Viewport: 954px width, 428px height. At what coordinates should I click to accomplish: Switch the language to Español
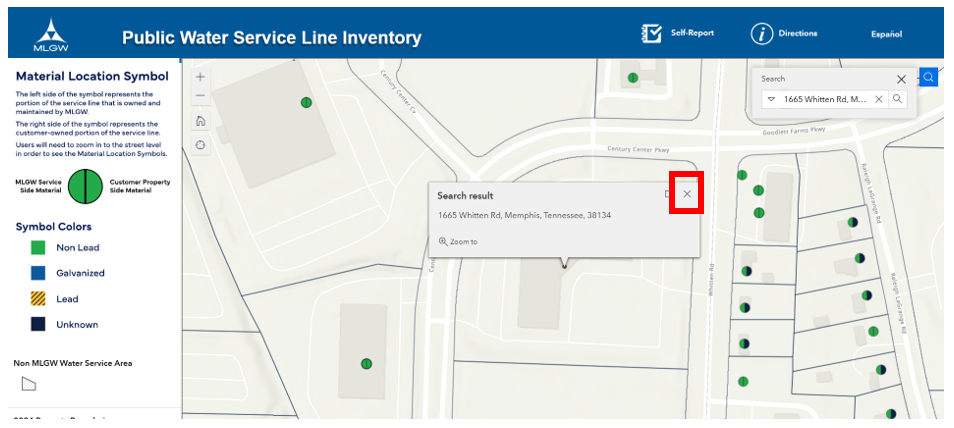pos(886,34)
